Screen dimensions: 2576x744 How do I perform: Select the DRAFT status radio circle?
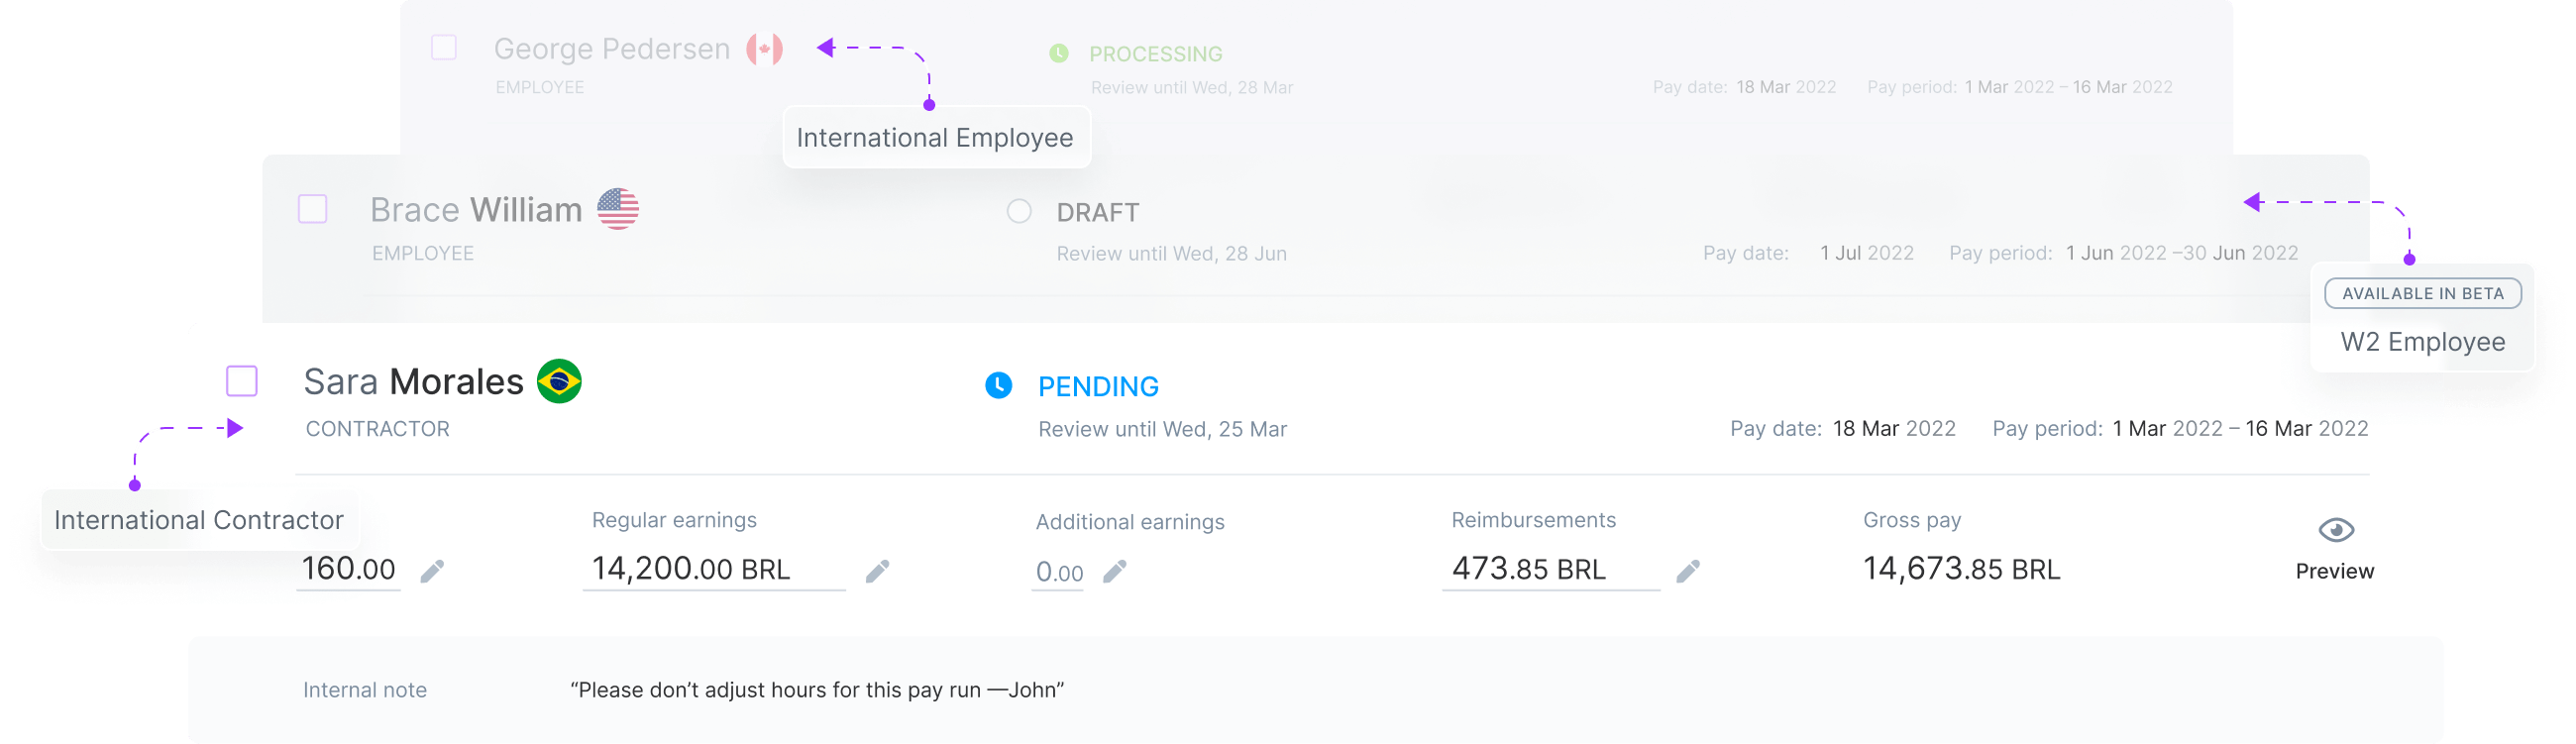[x=1019, y=211]
